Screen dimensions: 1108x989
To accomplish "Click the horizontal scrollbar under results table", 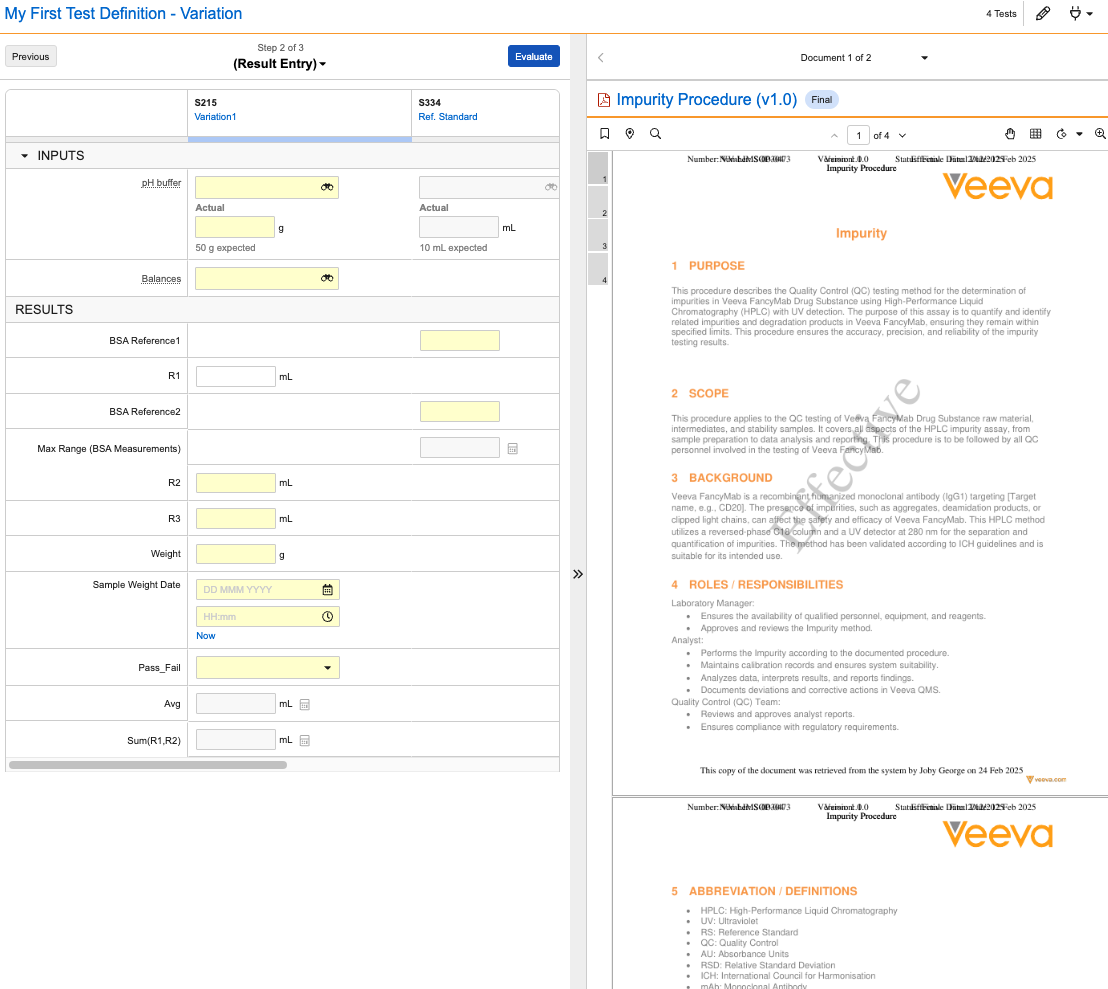I will tap(148, 765).
